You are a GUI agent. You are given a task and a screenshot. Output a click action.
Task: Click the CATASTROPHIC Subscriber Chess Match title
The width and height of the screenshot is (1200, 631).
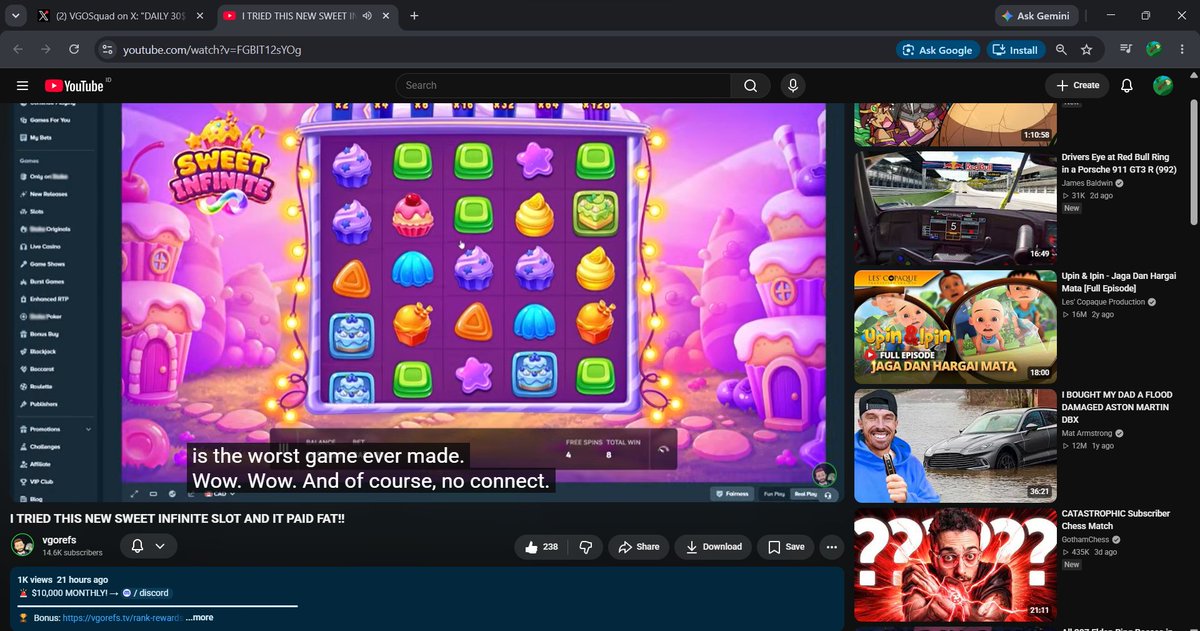(1116, 520)
